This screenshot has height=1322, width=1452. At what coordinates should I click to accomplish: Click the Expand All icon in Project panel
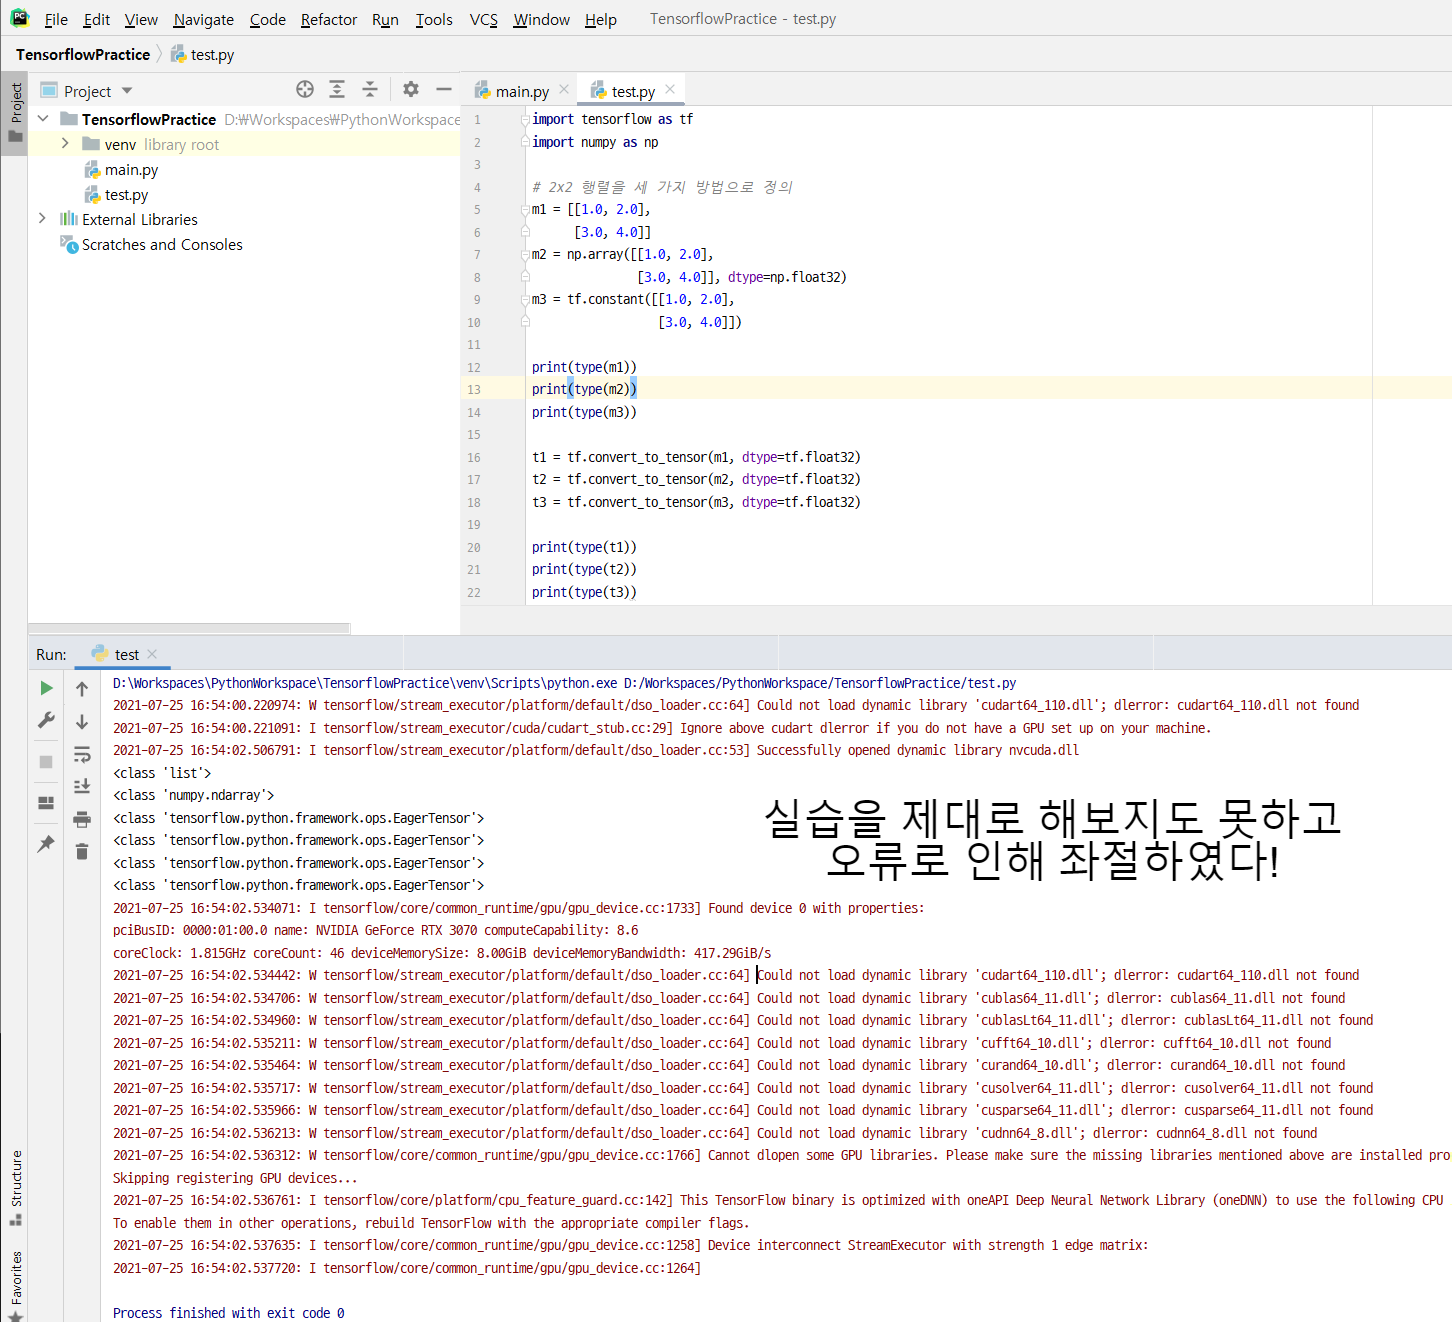click(x=337, y=89)
